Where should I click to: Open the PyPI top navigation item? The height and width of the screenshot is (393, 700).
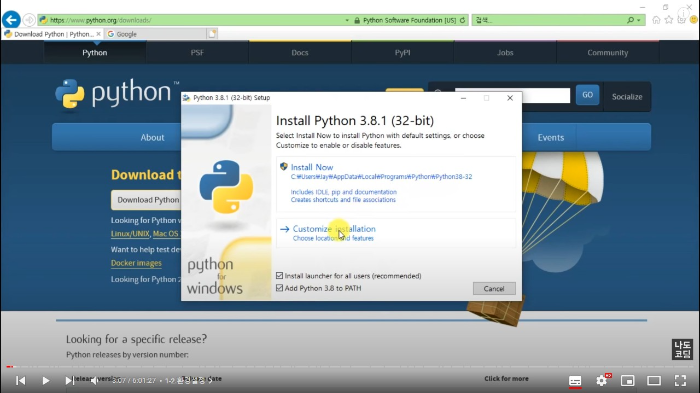coord(402,53)
